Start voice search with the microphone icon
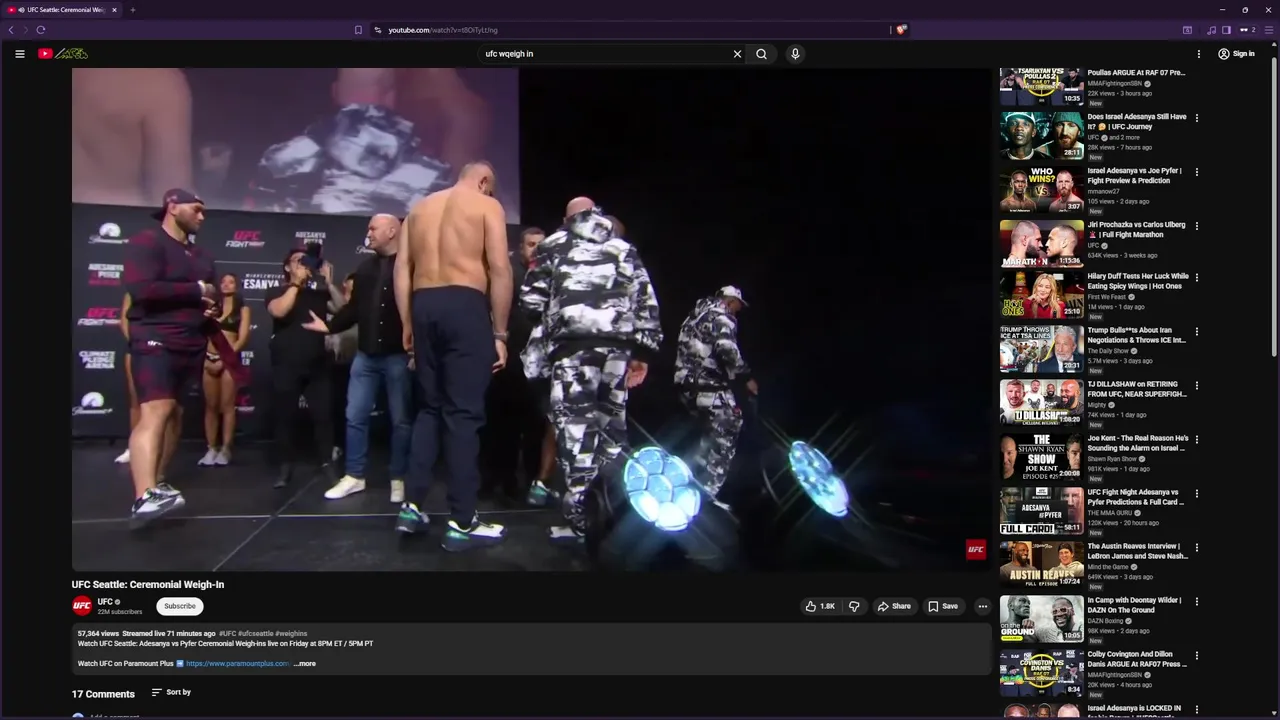 pyautogui.click(x=795, y=54)
